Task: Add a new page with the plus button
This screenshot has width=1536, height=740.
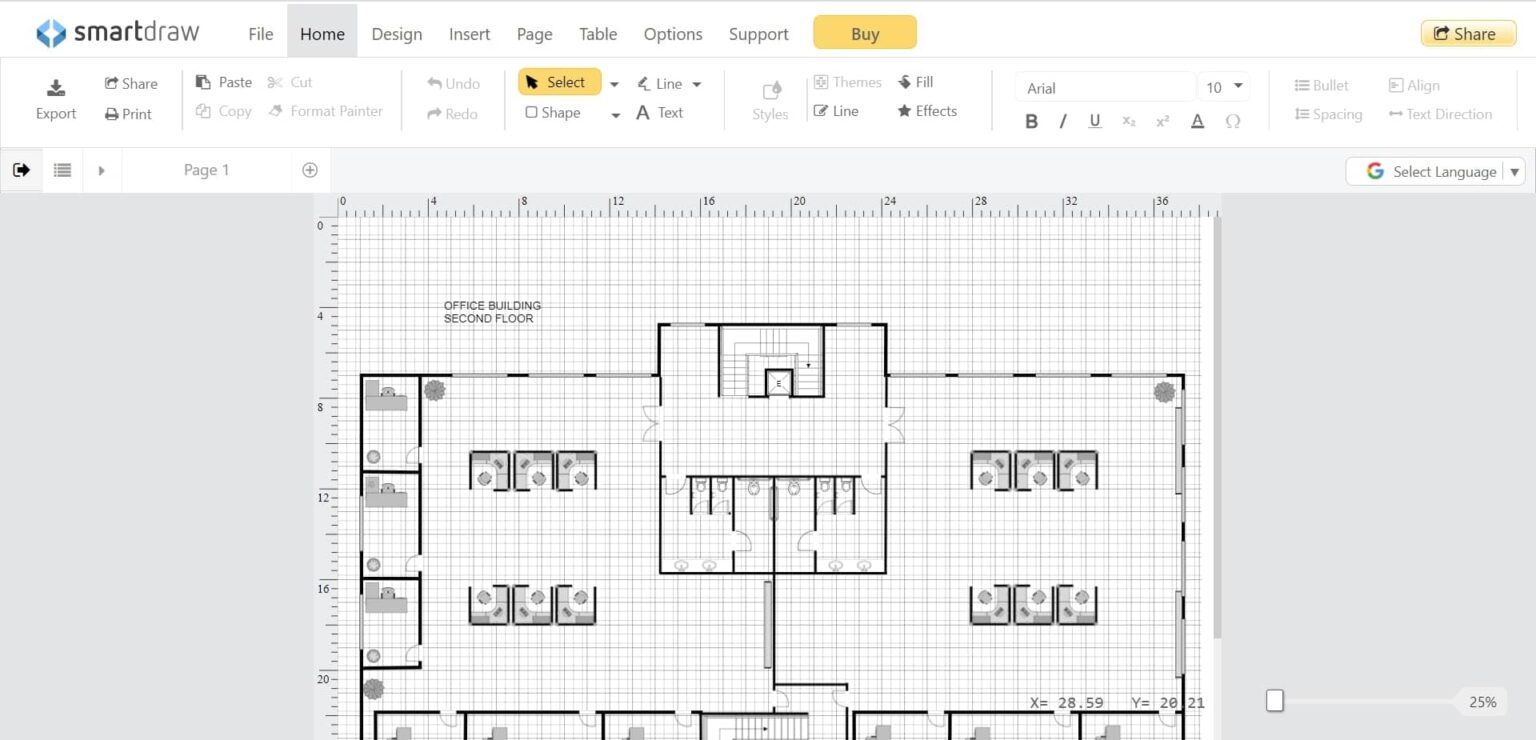Action: point(310,170)
